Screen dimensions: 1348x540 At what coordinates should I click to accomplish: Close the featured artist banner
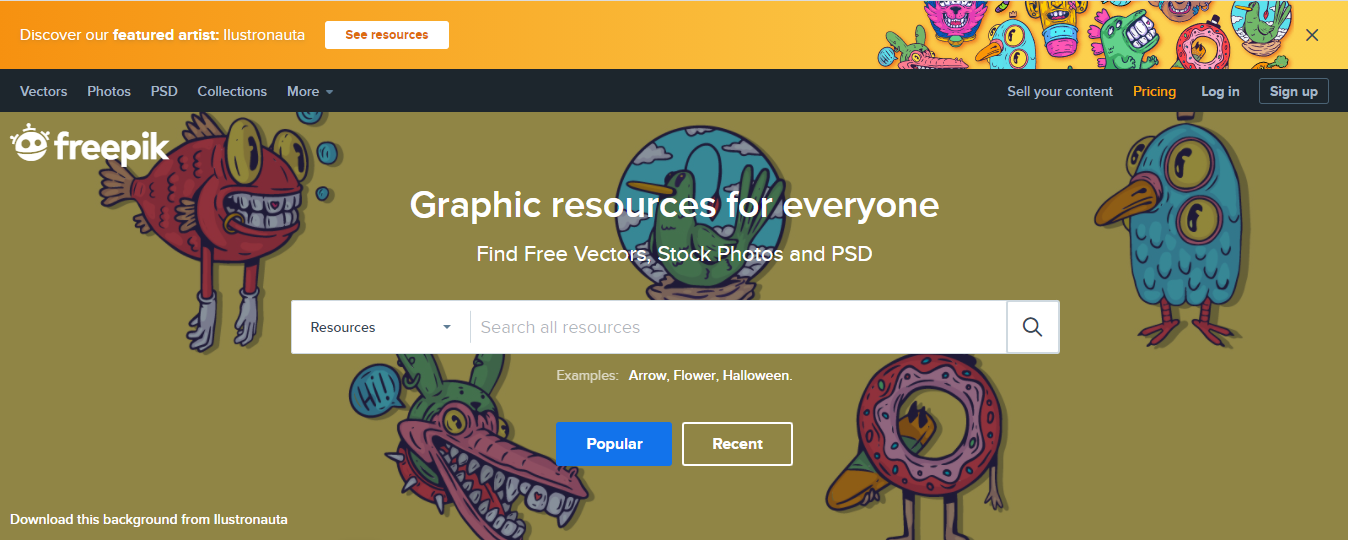(1312, 35)
